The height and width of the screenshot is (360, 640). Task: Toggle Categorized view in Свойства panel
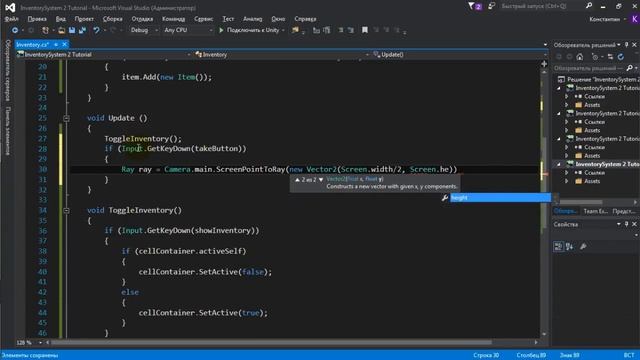[558, 246]
